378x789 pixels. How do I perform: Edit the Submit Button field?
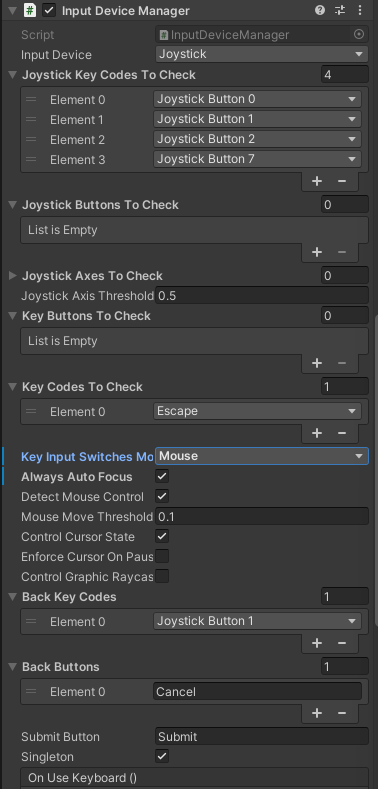point(262,737)
